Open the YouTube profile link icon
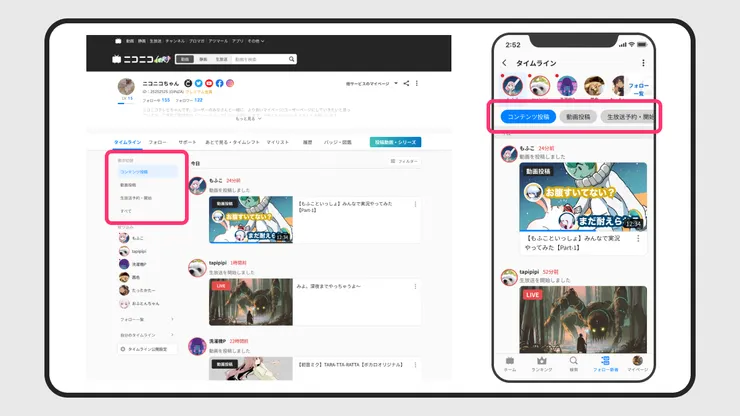740x416 pixels. [x=209, y=83]
